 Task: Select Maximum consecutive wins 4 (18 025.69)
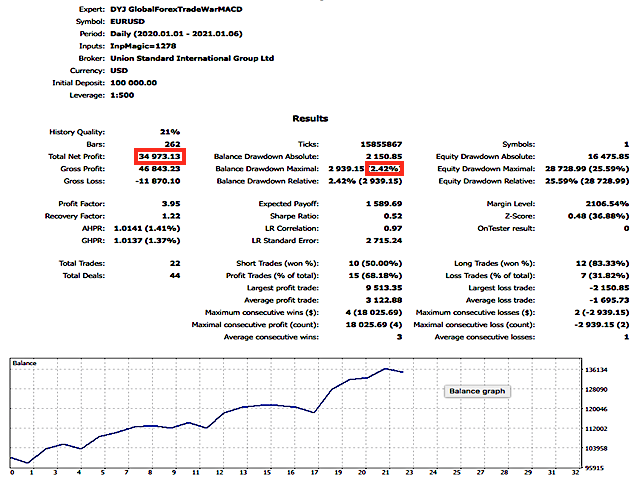pyautogui.click(x=374, y=312)
